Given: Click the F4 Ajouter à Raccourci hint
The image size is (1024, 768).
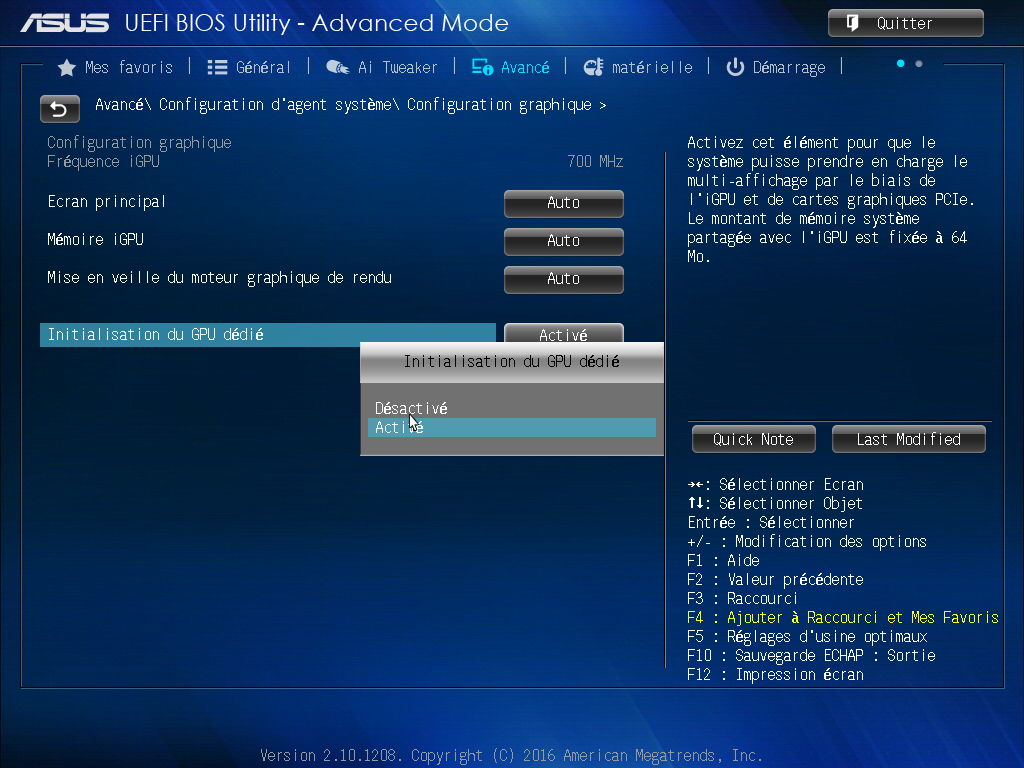Looking at the screenshot, I should (x=842, y=618).
